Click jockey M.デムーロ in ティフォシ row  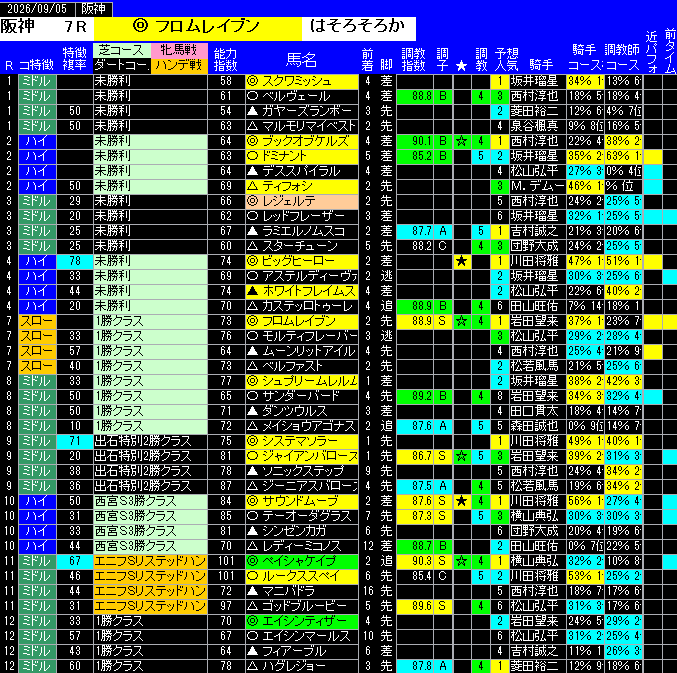coord(538,186)
